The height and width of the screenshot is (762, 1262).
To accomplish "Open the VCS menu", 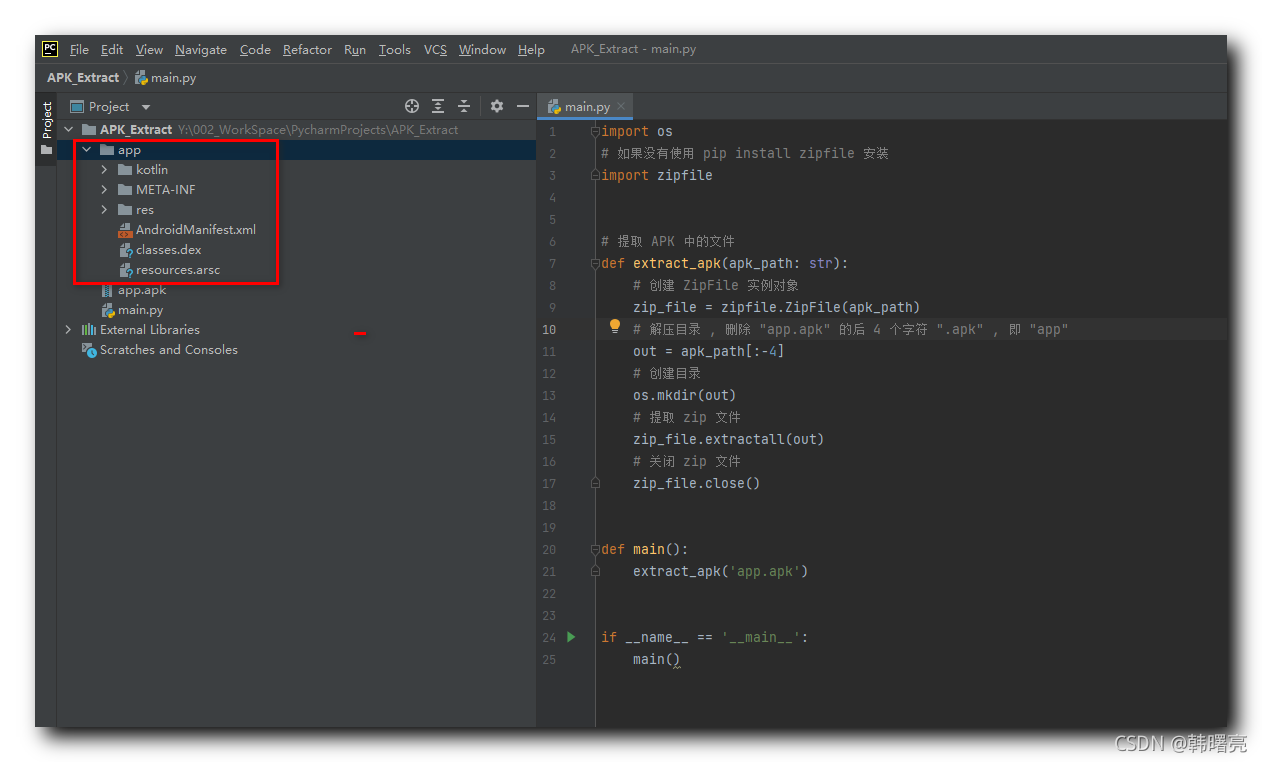I will coord(435,49).
